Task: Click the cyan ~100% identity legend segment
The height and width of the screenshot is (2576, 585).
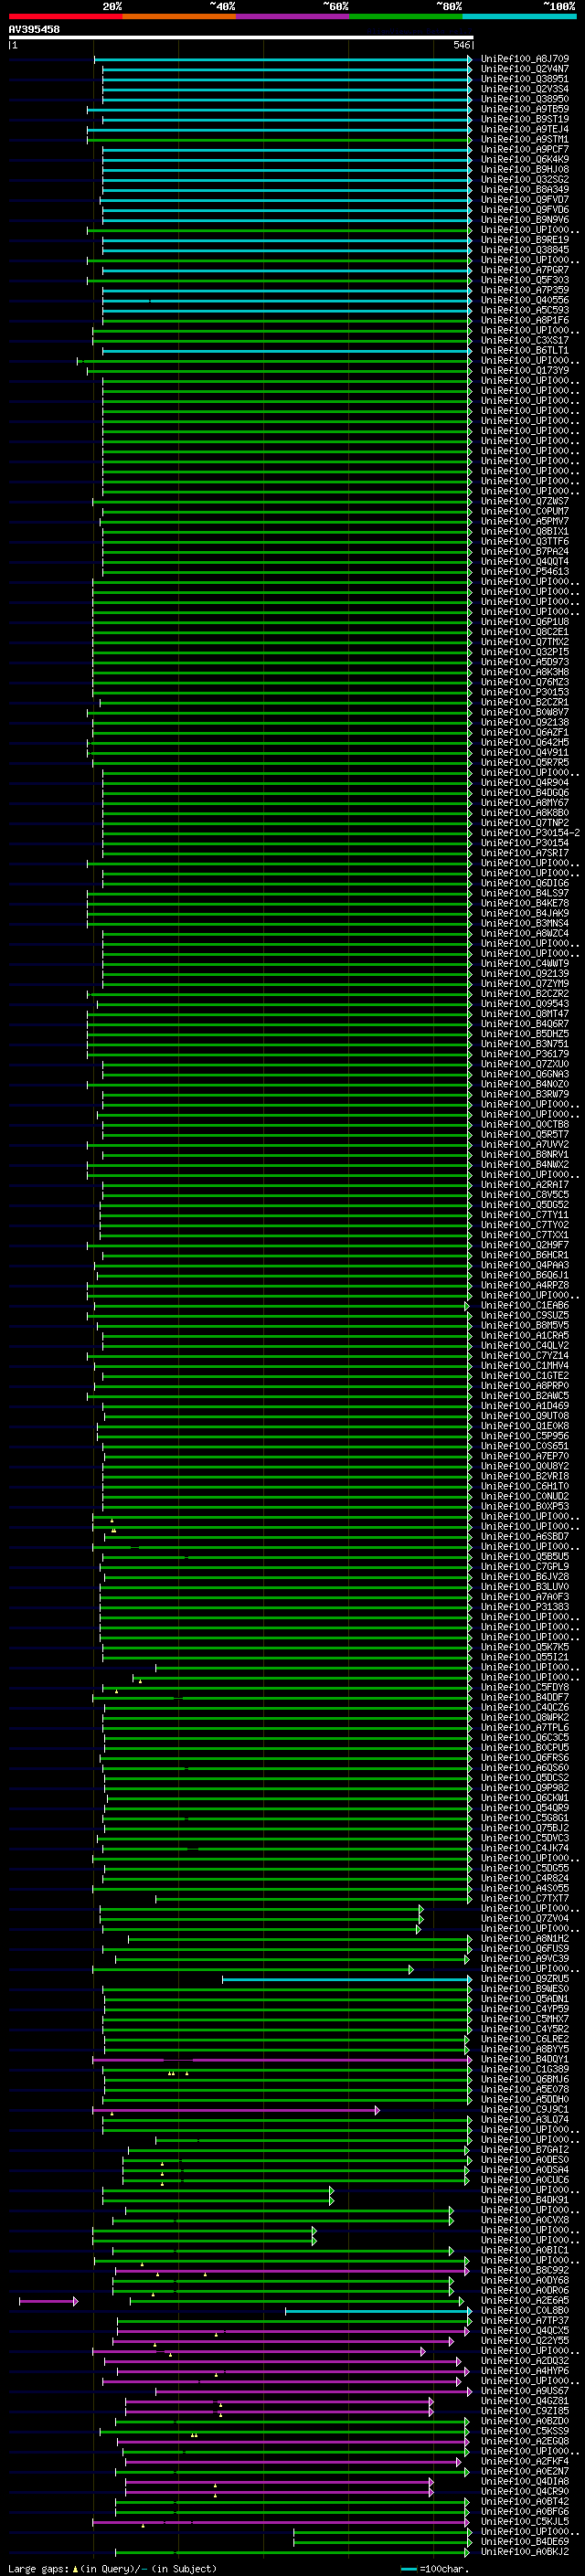Action: [x=520, y=17]
